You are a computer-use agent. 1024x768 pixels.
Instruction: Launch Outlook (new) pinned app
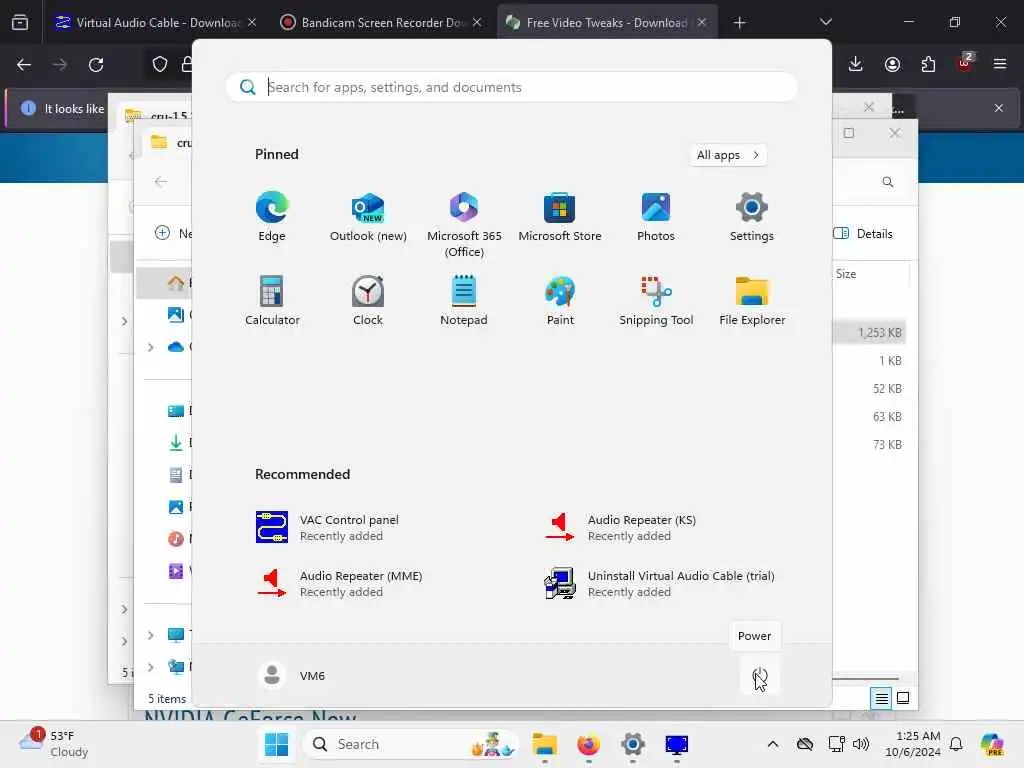click(368, 216)
